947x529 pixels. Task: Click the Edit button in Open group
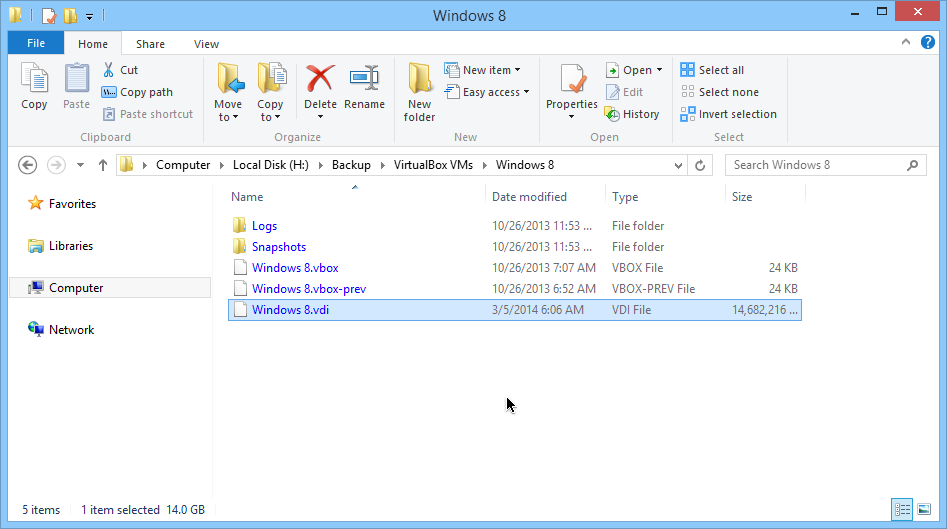(625, 92)
